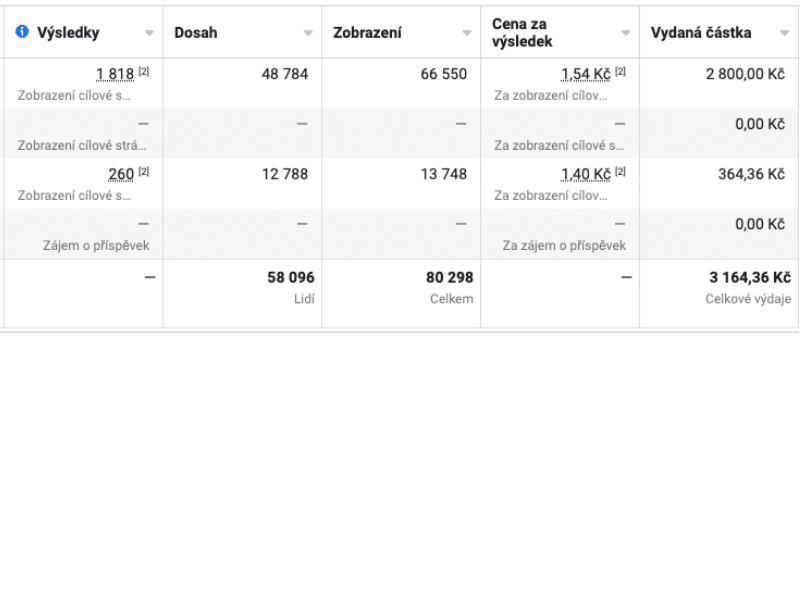Viewport: 800px width, 600px height.
Task: Expand the Vydaná částka column dropdown arrow
Action: [784, 33]
